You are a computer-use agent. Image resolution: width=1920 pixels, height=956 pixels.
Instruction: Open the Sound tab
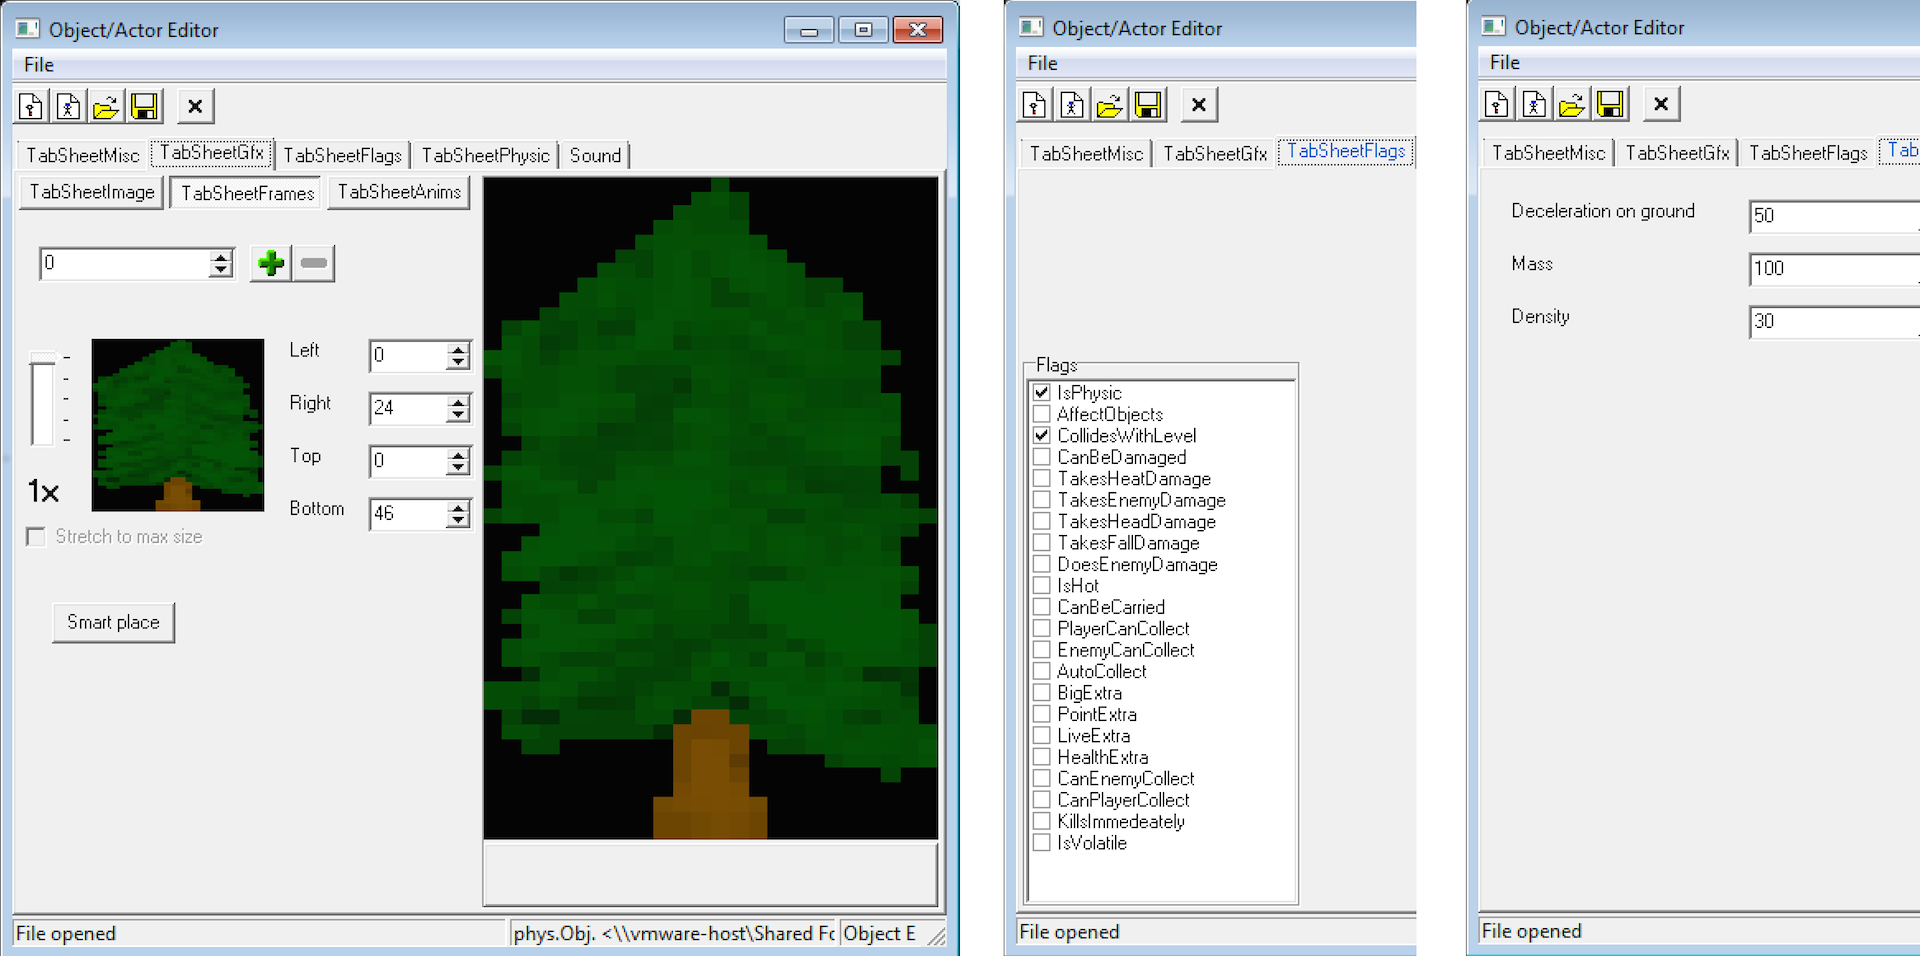[x=595, y=155]
